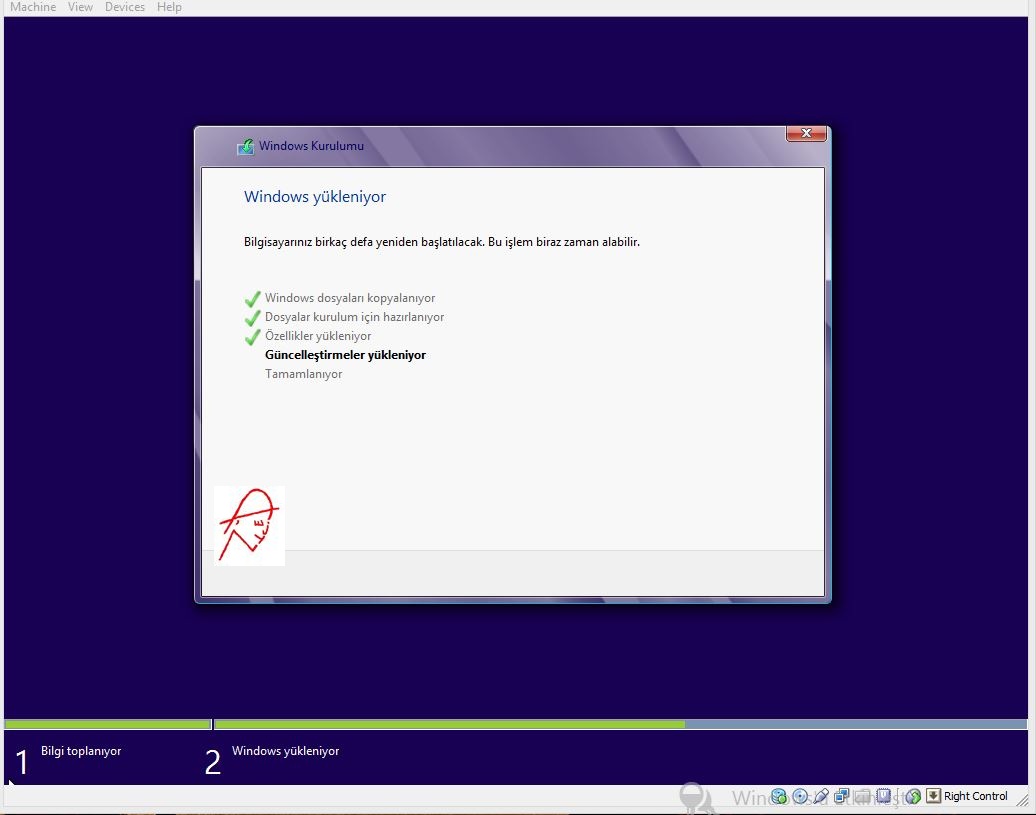Open the View menu

coord(80,7)
